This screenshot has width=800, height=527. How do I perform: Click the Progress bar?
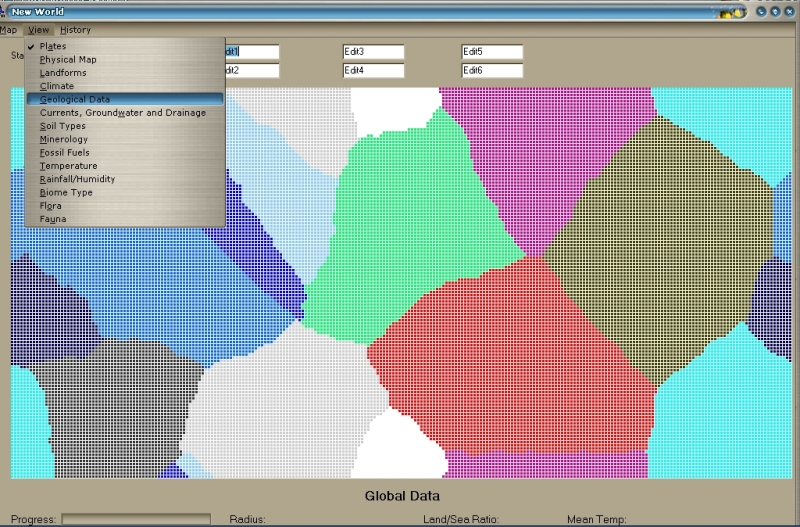136,520
